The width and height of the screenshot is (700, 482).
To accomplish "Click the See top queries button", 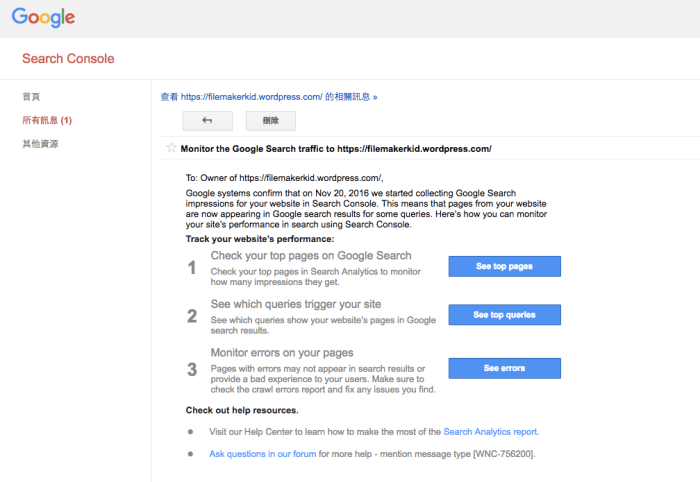I will click(504, 315).
